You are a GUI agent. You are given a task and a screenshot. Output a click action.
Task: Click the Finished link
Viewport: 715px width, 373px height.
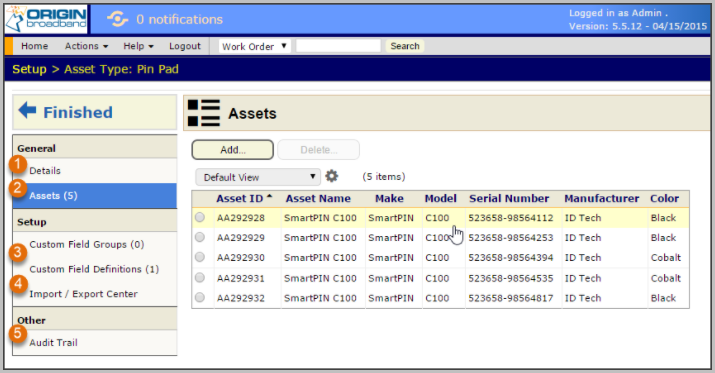pos(78,112)
